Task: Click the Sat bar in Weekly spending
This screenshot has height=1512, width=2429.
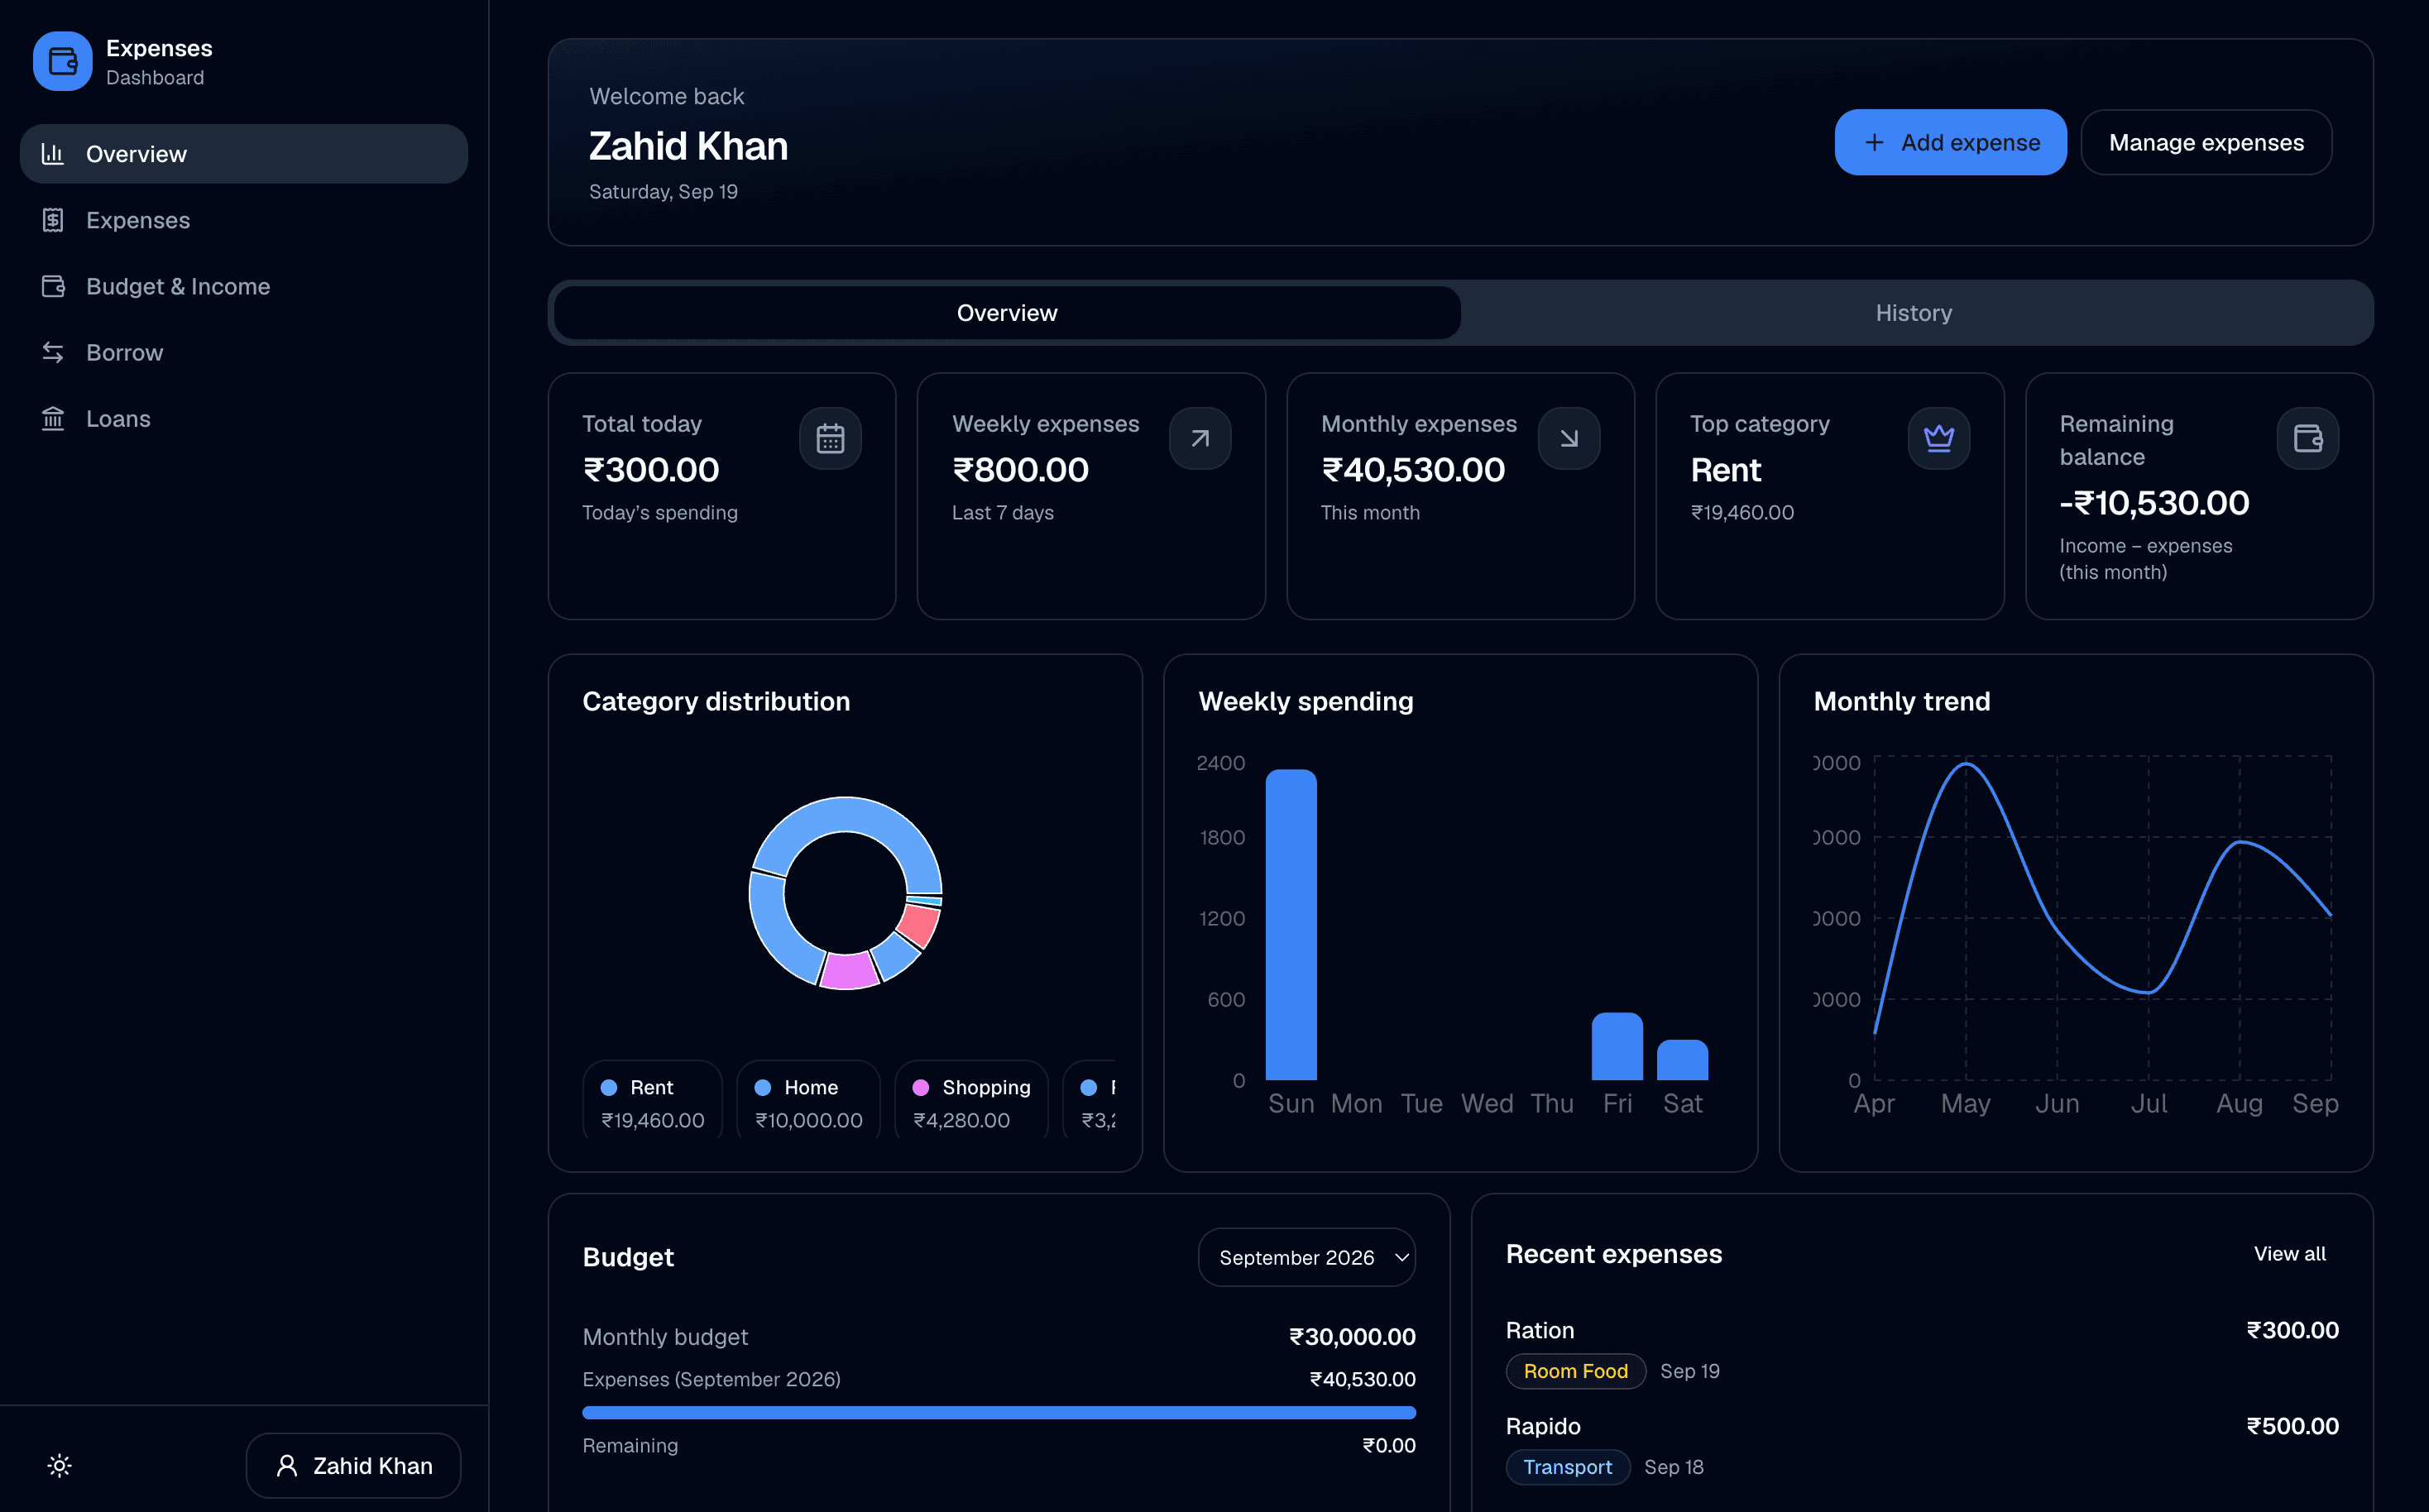Action: [x=1682, y=1060]
